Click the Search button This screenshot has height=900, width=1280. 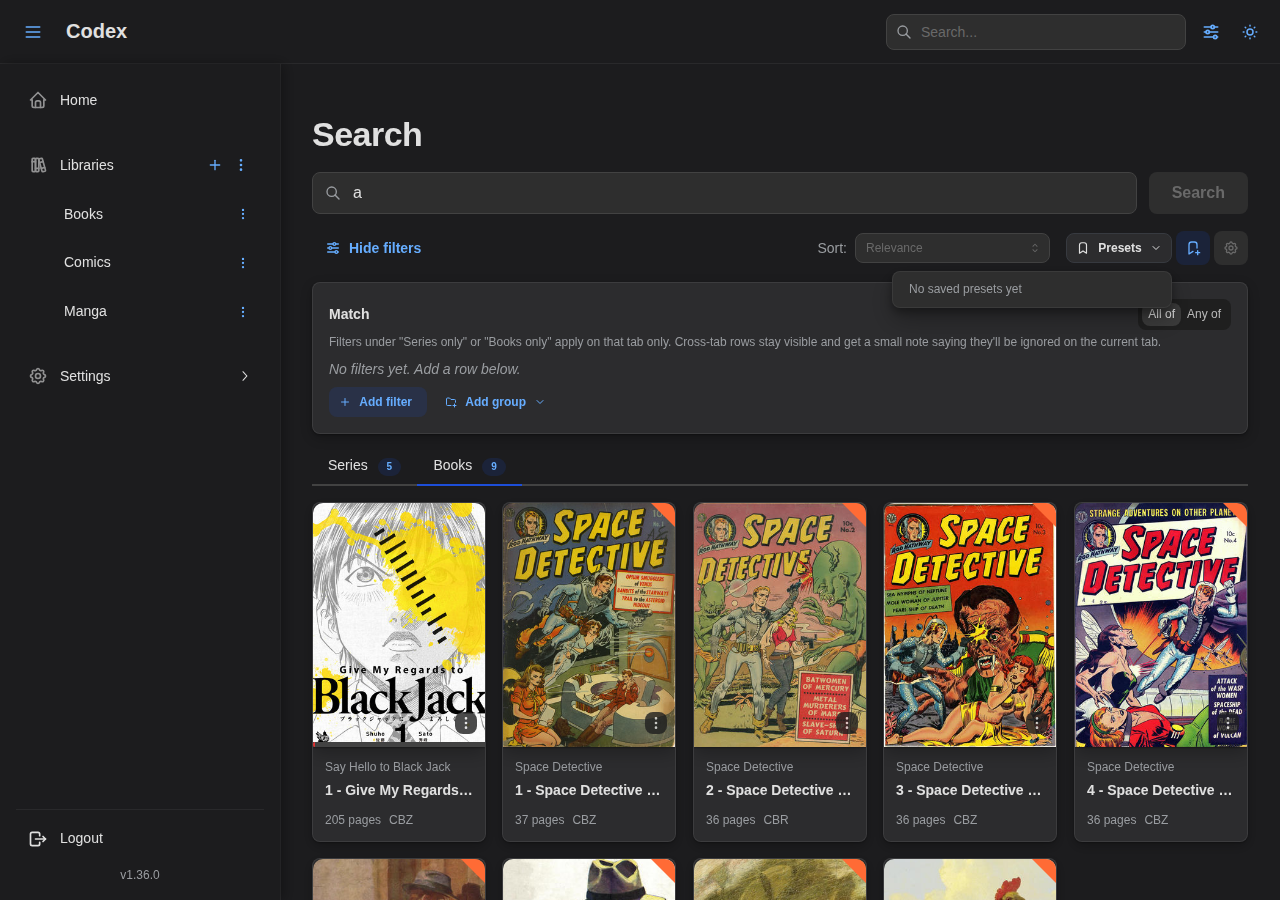coord(1198,193)
